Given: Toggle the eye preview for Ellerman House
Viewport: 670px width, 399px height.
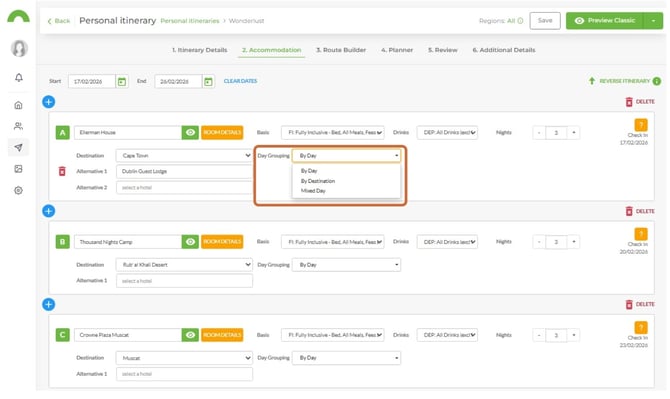Looking at the screenshot, I should tap(190, 132).
